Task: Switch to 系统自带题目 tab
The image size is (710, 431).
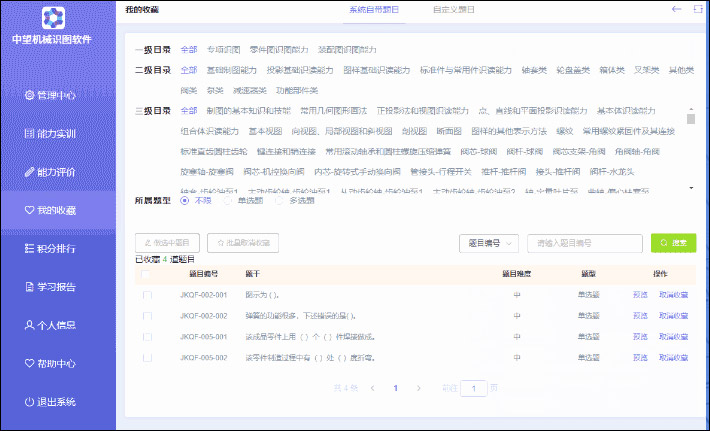Action: click(374, 9)
